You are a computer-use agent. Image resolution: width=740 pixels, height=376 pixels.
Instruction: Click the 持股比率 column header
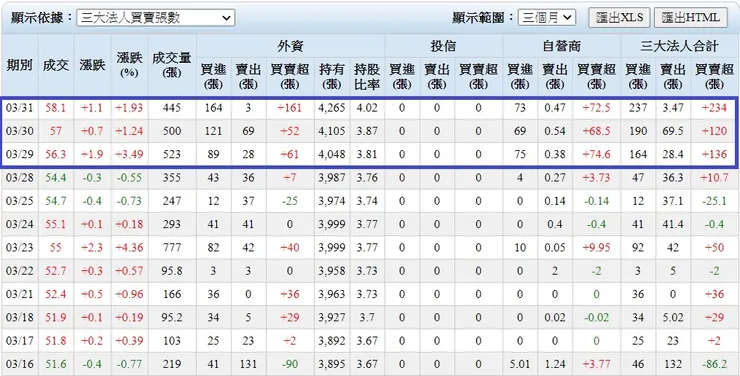coord(367,76)
